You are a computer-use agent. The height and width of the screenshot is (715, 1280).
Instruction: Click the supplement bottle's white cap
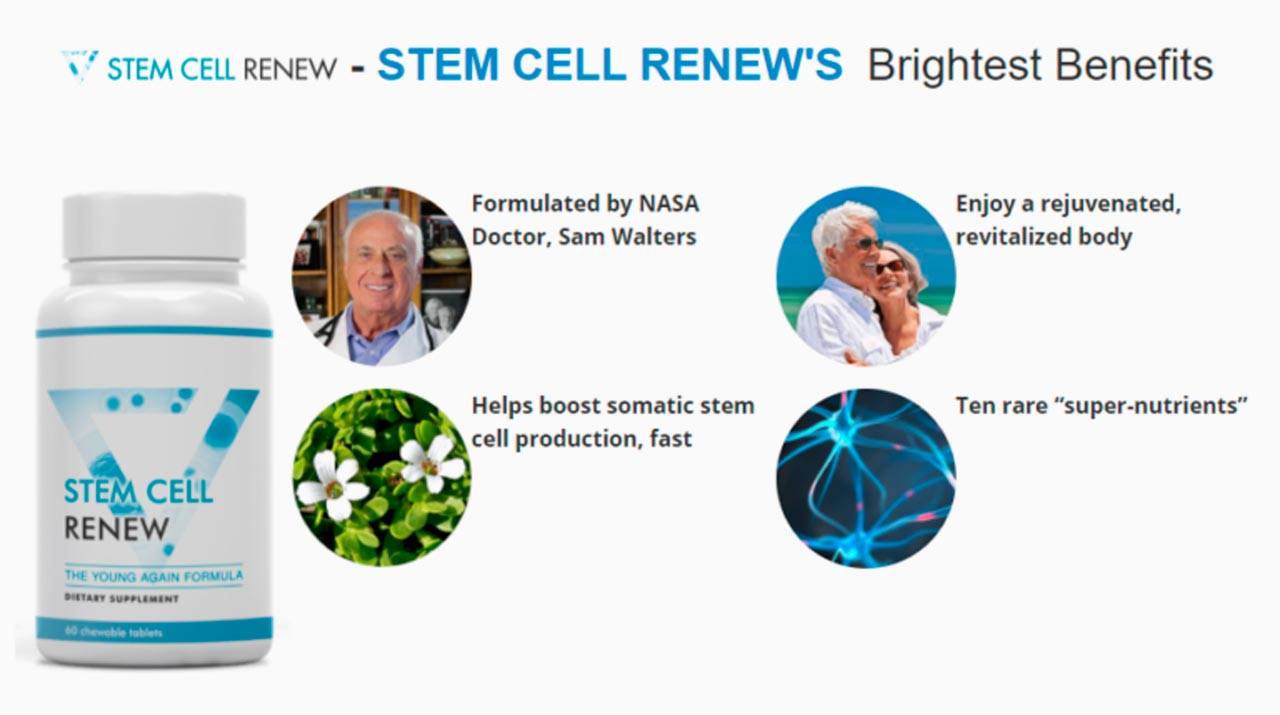coord(154,227)
